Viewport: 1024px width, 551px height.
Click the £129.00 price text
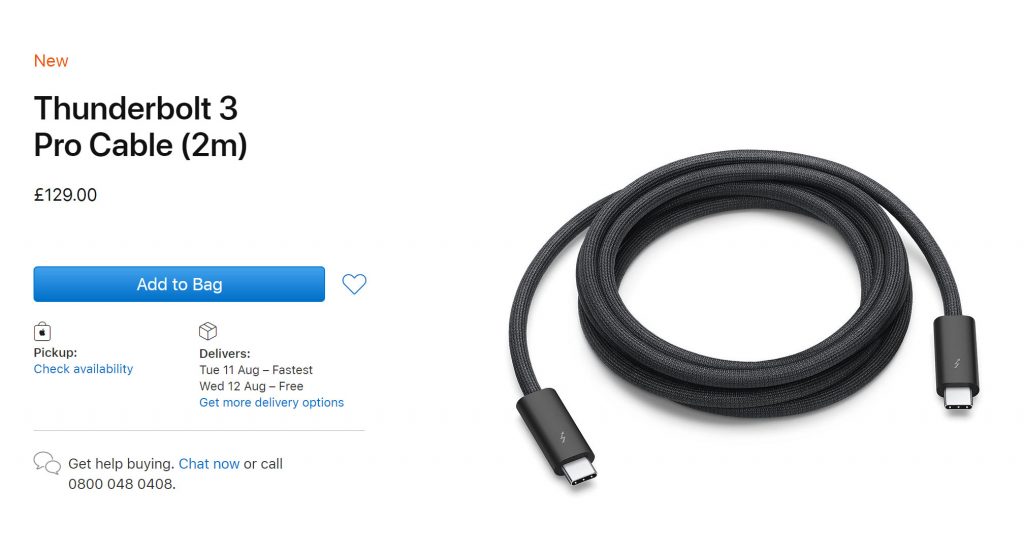(x=65, y=195)
